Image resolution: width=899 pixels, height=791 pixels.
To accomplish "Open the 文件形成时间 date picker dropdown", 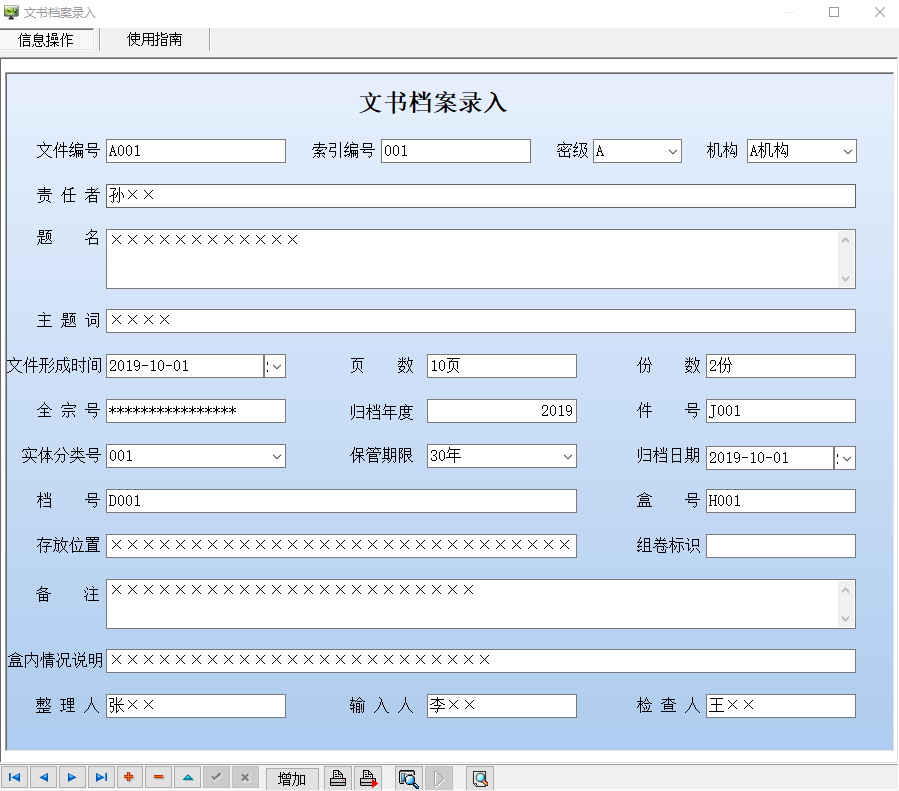I will (x=275, y=366).
